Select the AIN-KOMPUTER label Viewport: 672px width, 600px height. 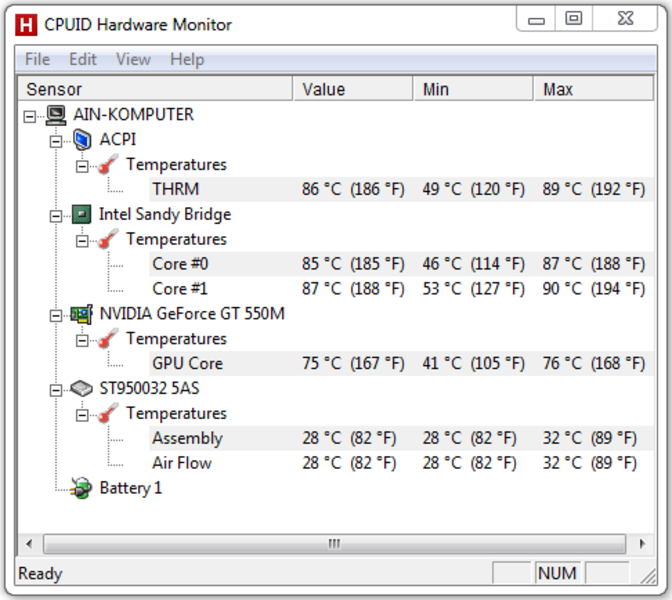(133, 115)
